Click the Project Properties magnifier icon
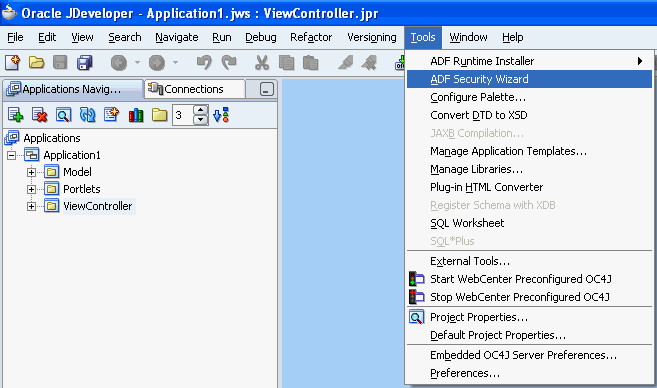This screenshot has width=657, height=388. point(416,317)
